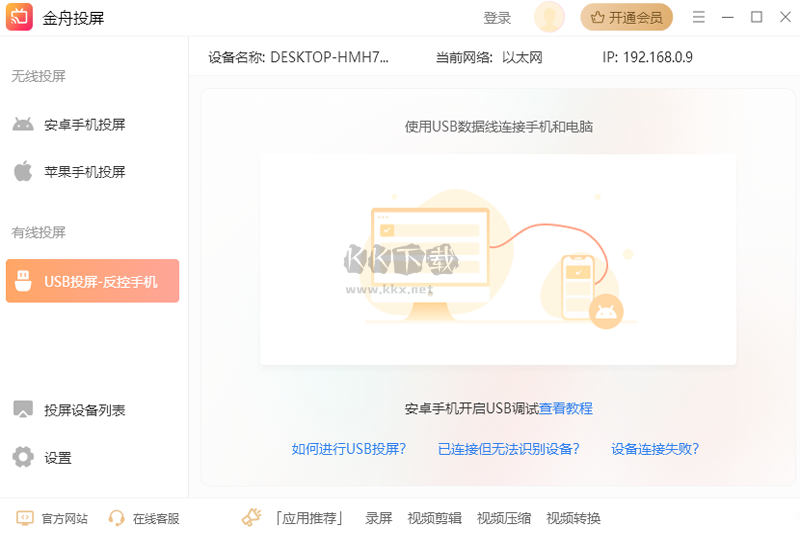Image resolution: width=800 pixels, height=533 pixels.
Task: Click the 「应用推荐」 label
Action: (309, 518)
